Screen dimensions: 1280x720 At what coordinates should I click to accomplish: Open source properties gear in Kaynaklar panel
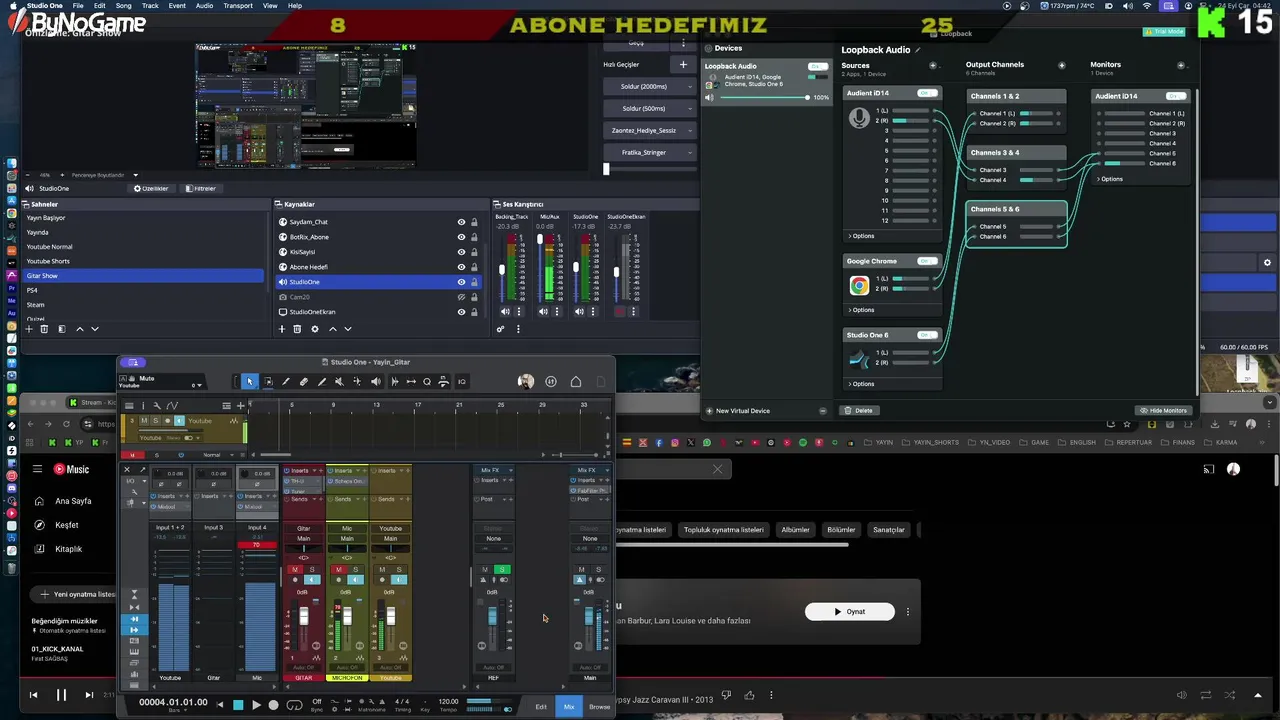pos(315,329)
